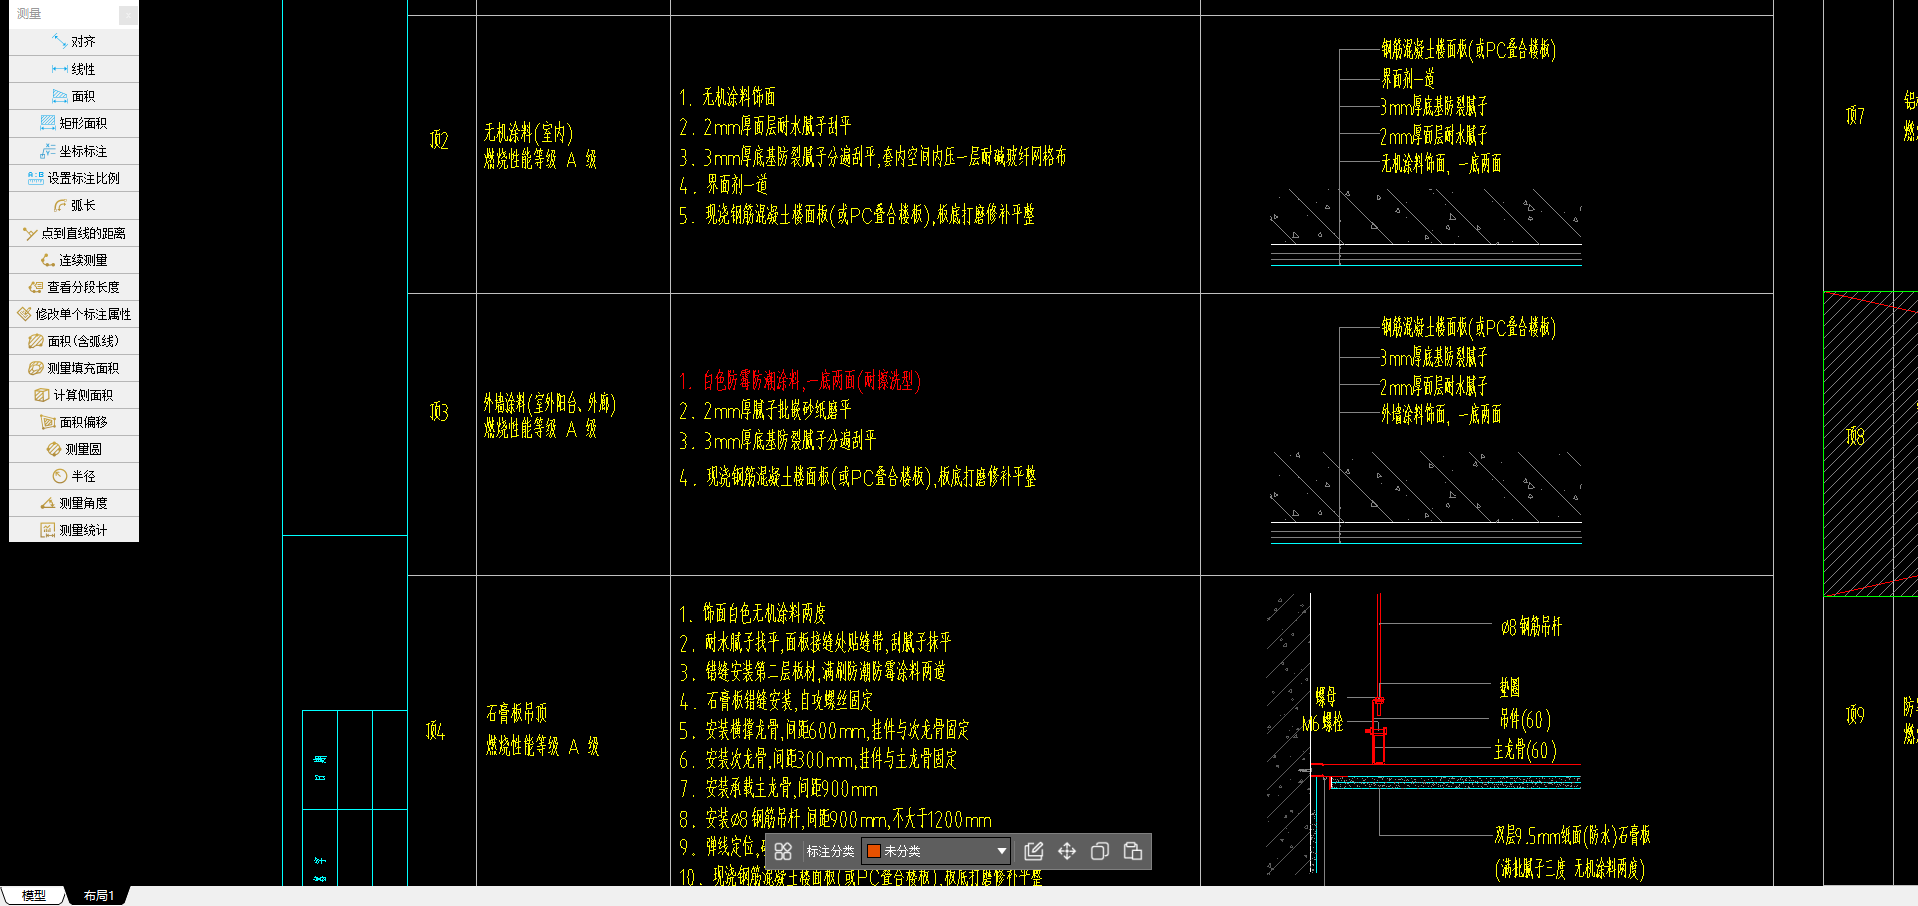Click text 外墙涂料(室外阳台、外廊)

click(550, 404)
